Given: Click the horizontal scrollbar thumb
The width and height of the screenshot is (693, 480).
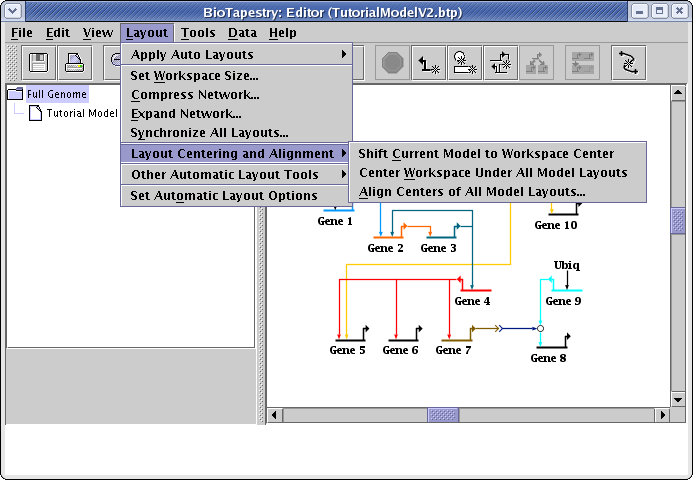Looking at the screenshot, I should [443, 414].
